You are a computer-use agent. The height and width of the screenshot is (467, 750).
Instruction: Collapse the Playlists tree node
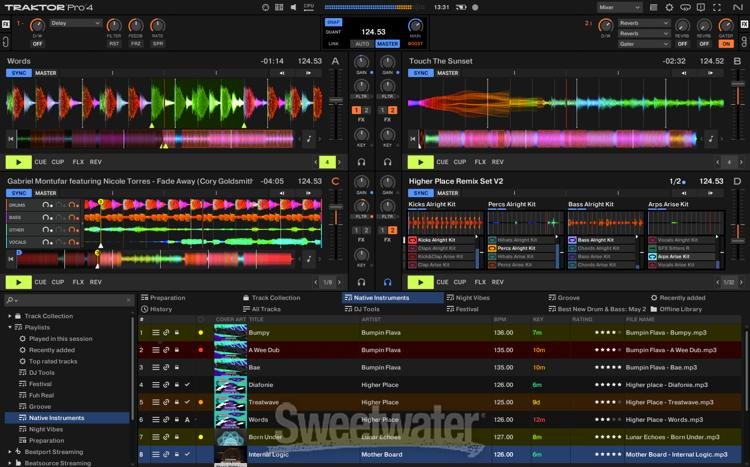click(10, 327)
